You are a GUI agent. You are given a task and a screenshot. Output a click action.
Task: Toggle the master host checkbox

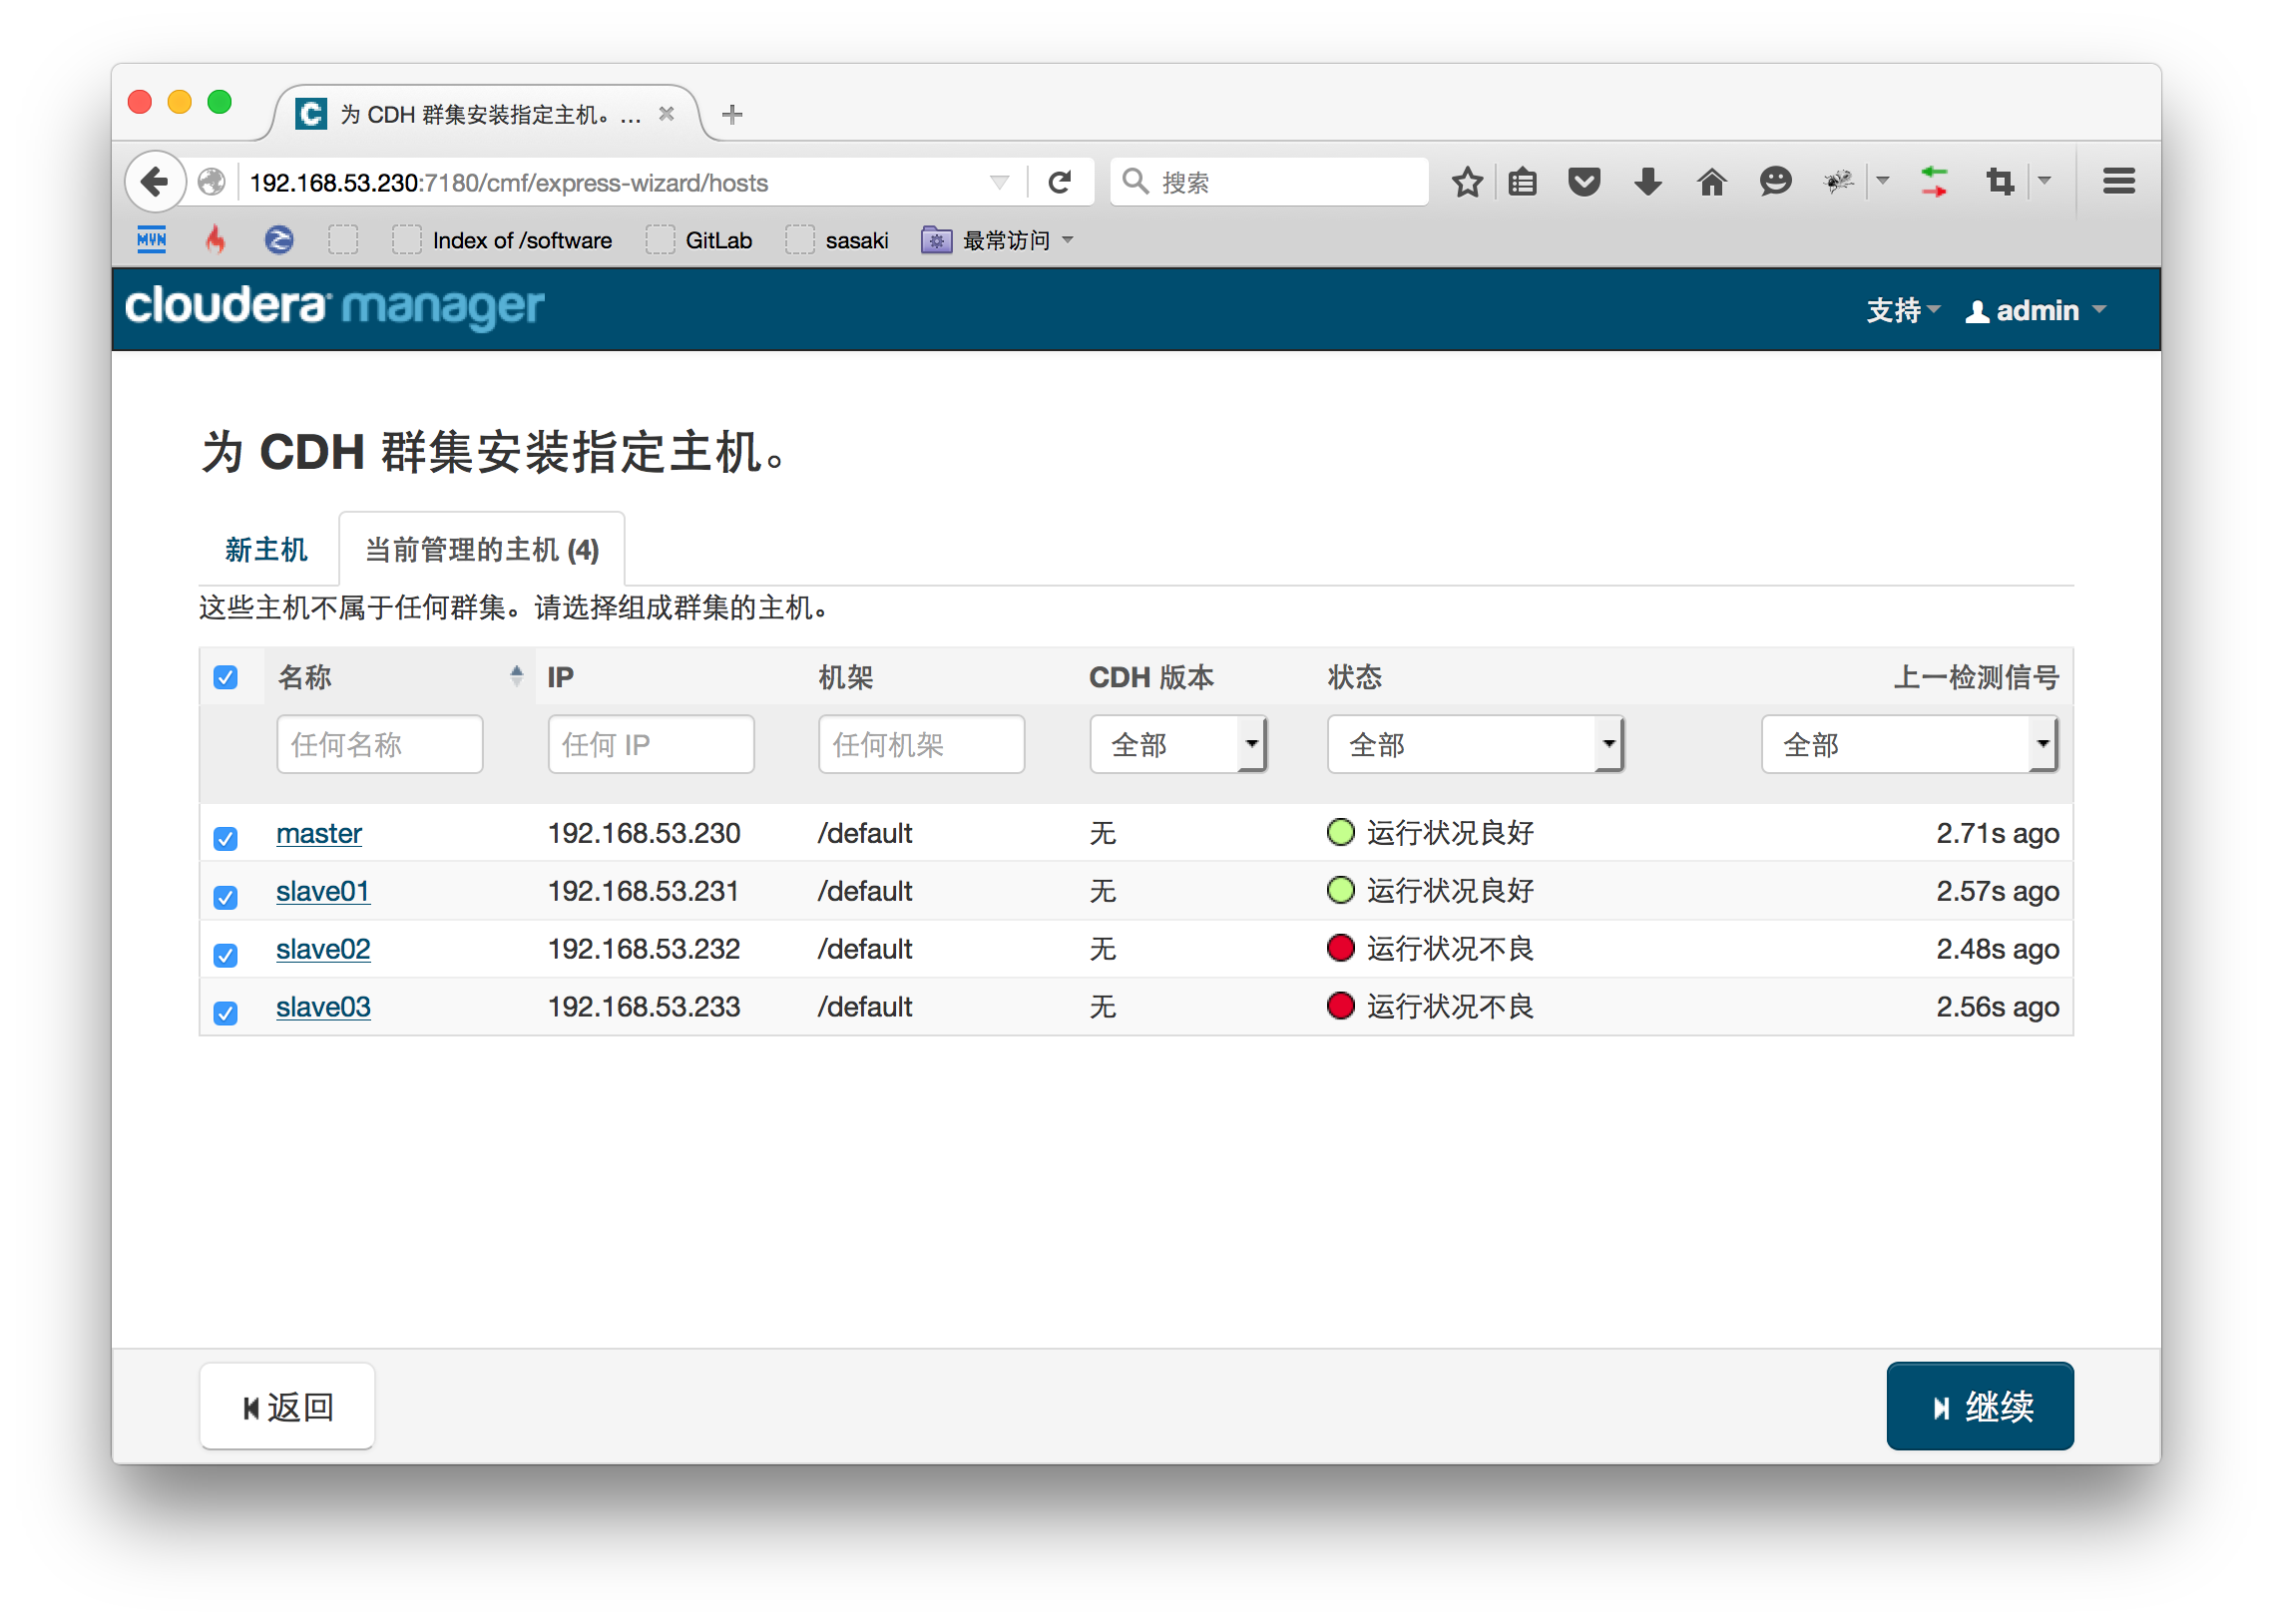[226, 838]
